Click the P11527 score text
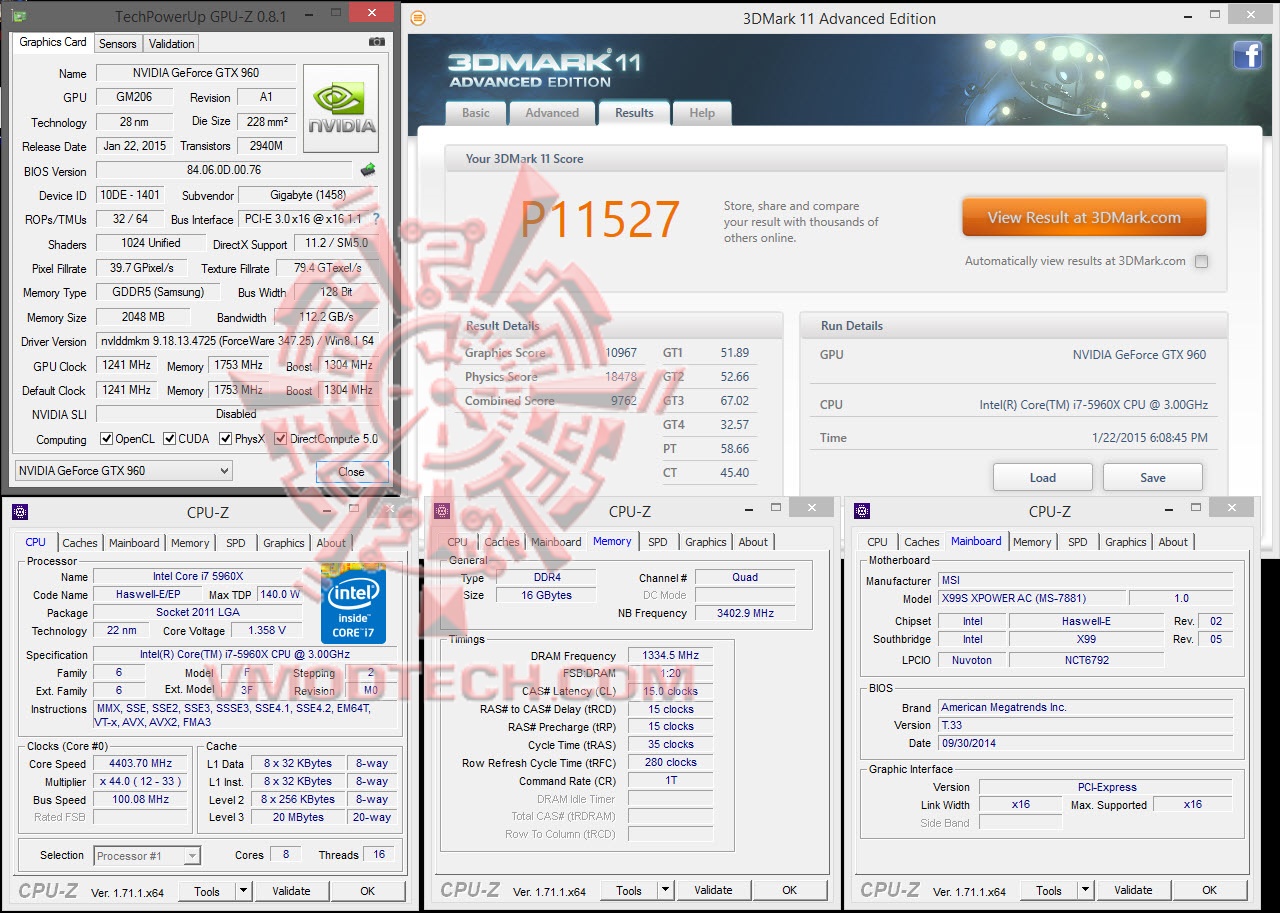 pyautogui.click(x=600, y=219)
